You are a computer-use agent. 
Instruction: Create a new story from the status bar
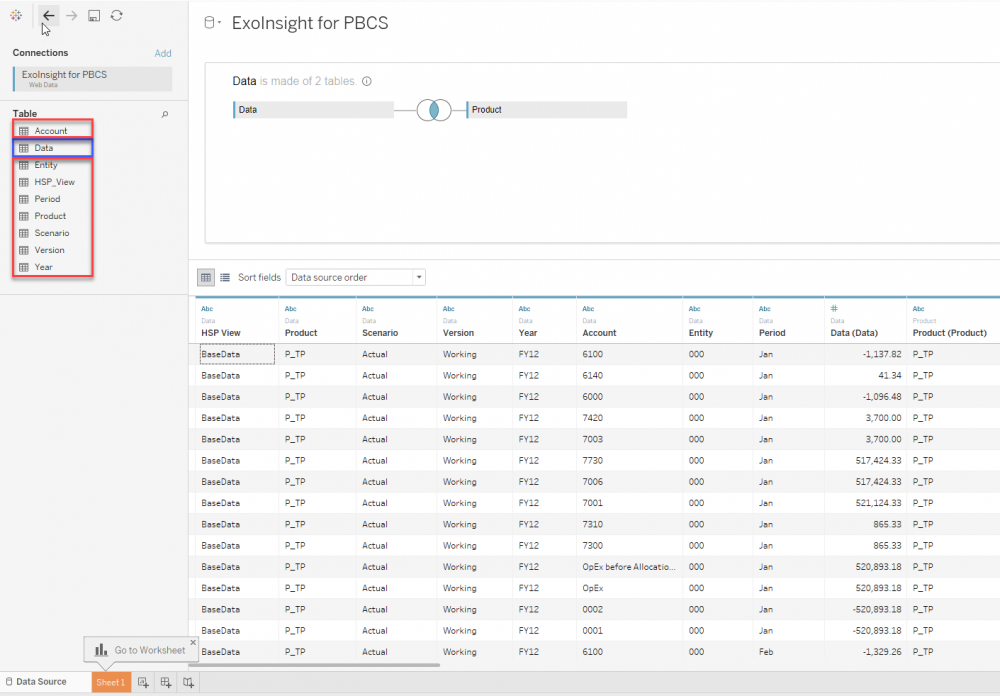[189, 681]
